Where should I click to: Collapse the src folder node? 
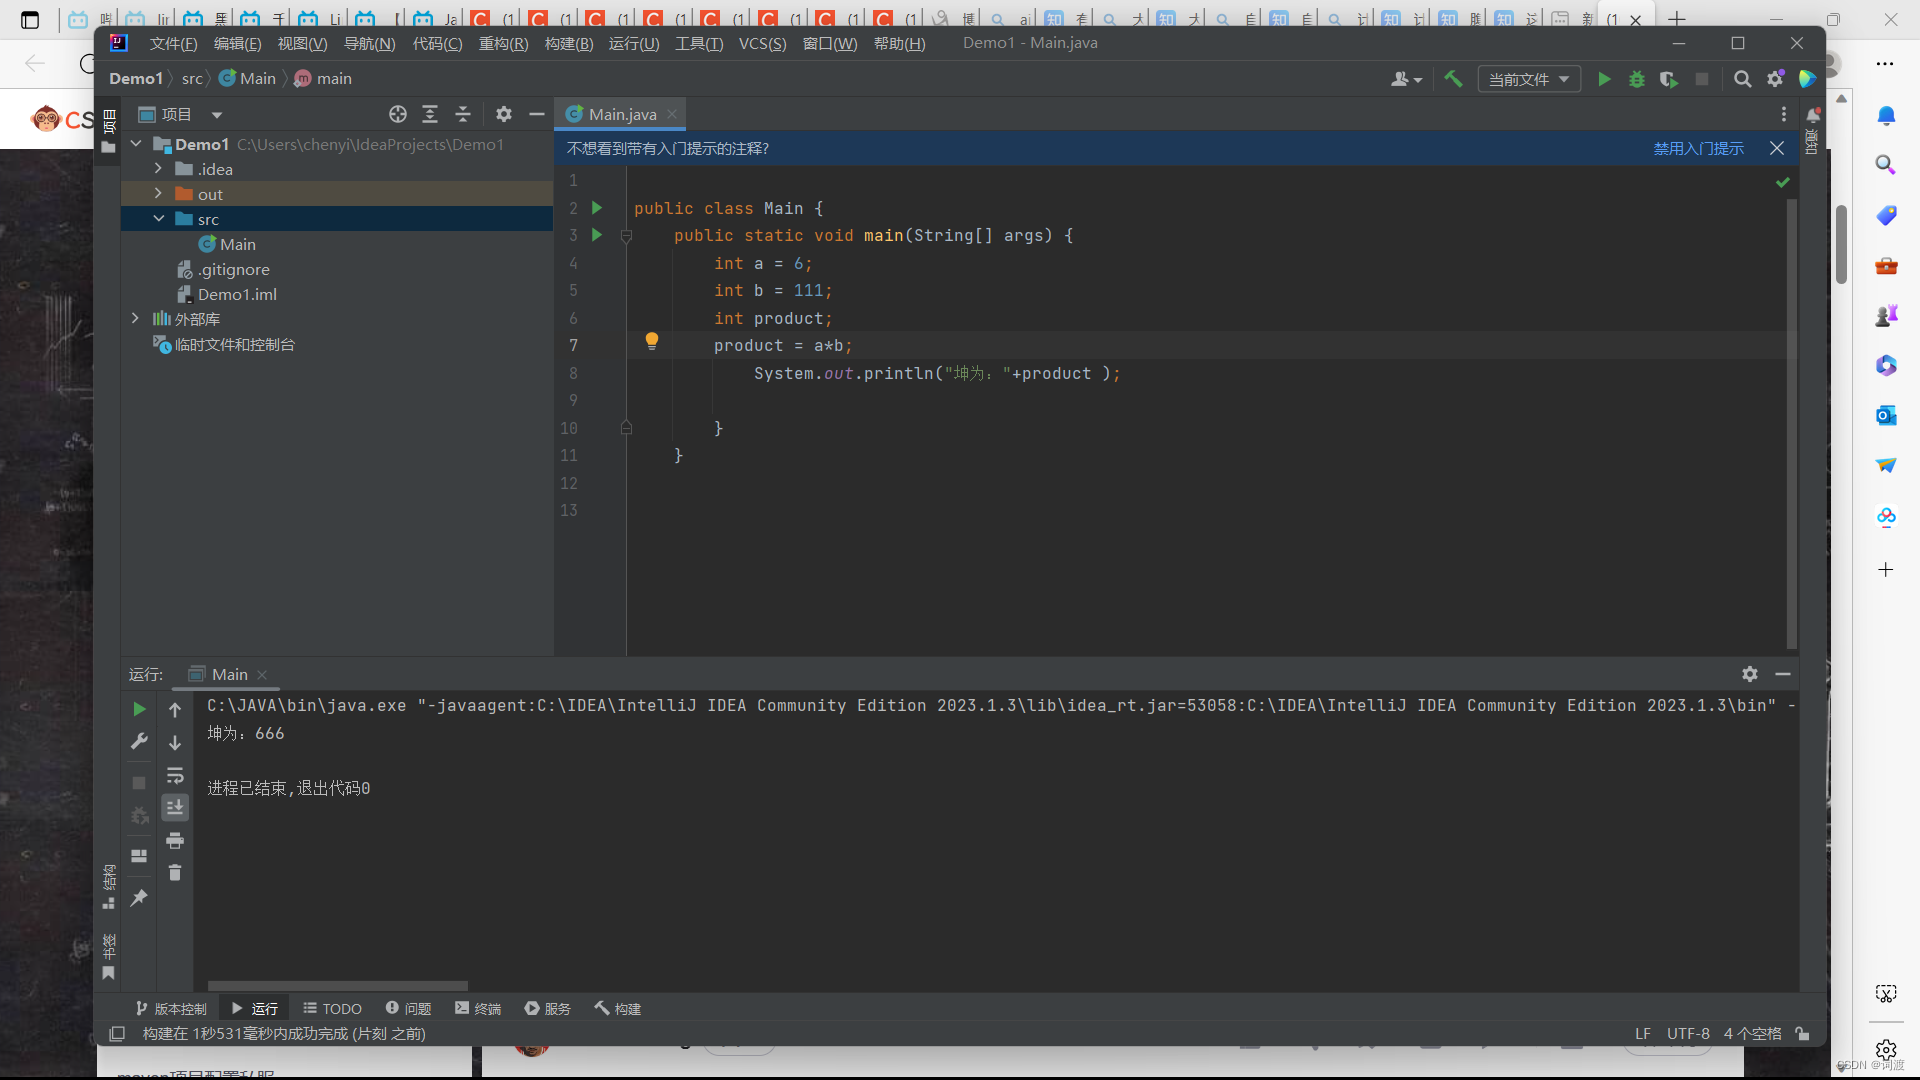[x=158, y=218]
